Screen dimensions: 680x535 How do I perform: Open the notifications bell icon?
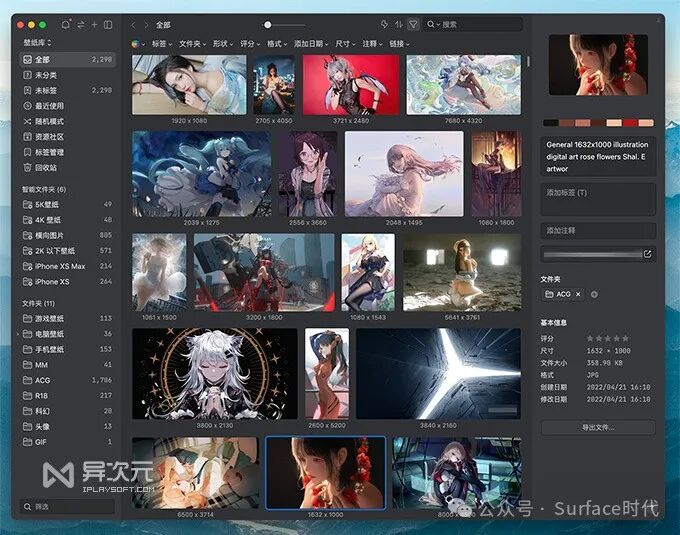65,24
